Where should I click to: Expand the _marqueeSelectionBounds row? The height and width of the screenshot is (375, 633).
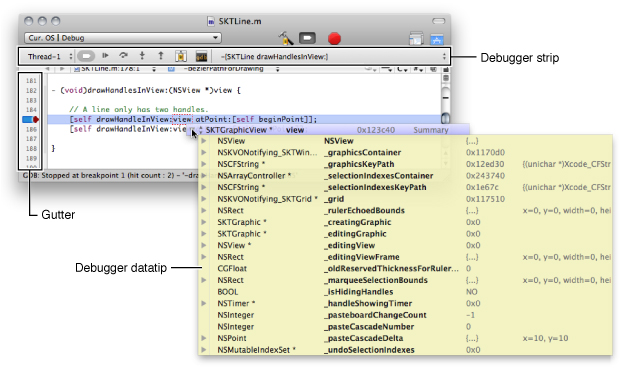[204, 280]
